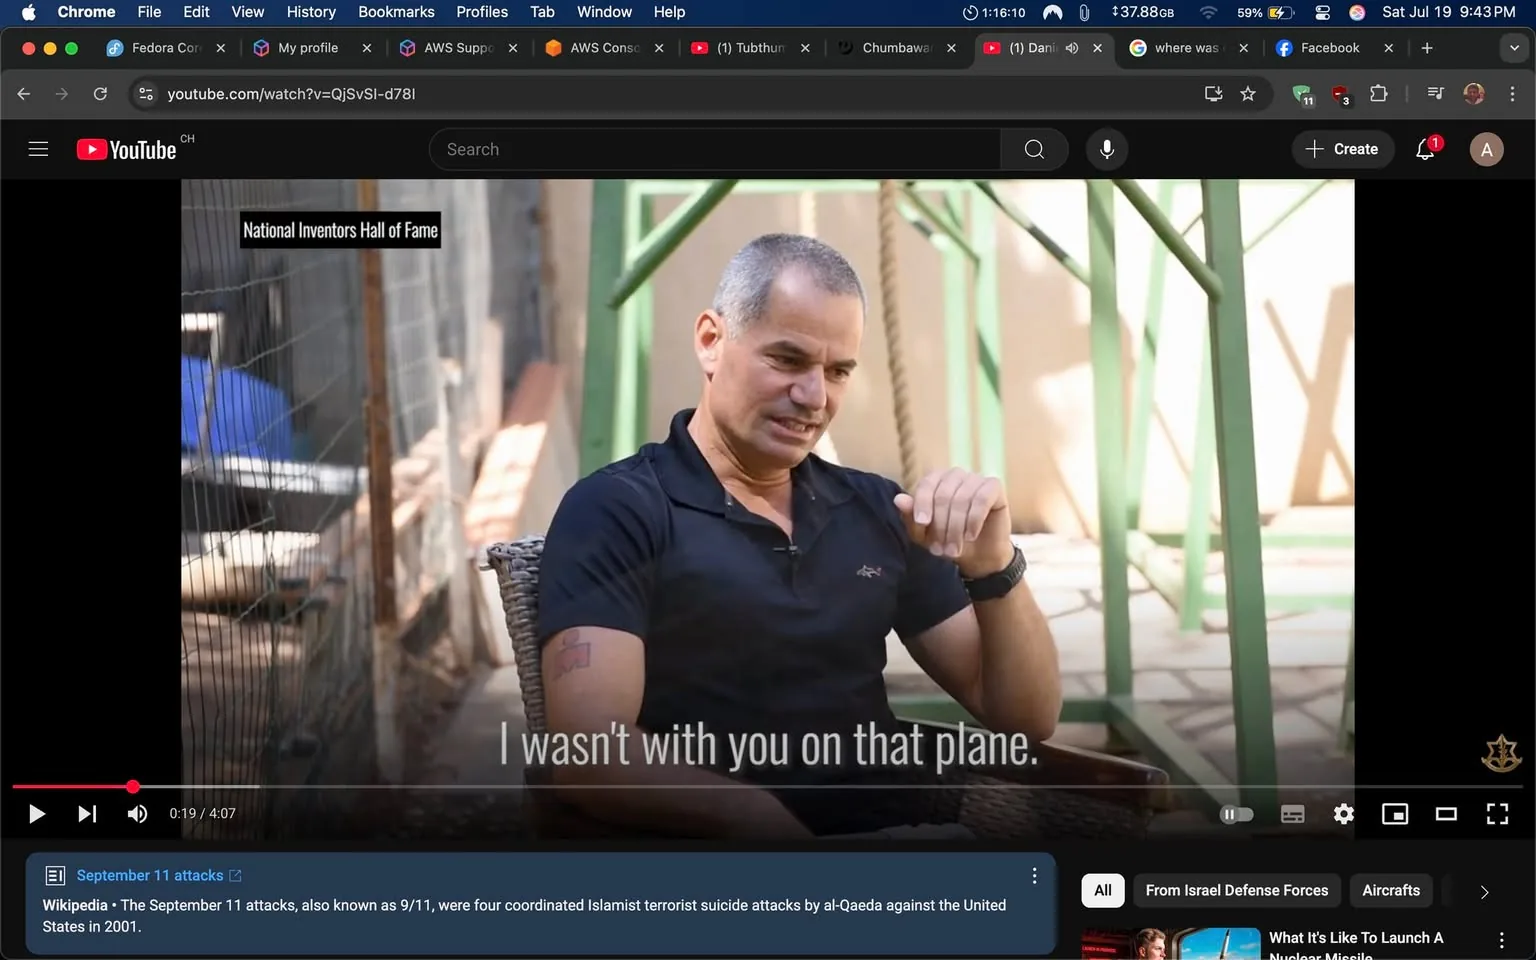The height and width of the screenshot is (960, 1536).
Task: Switch player to theater mode
Action: 1445,813
